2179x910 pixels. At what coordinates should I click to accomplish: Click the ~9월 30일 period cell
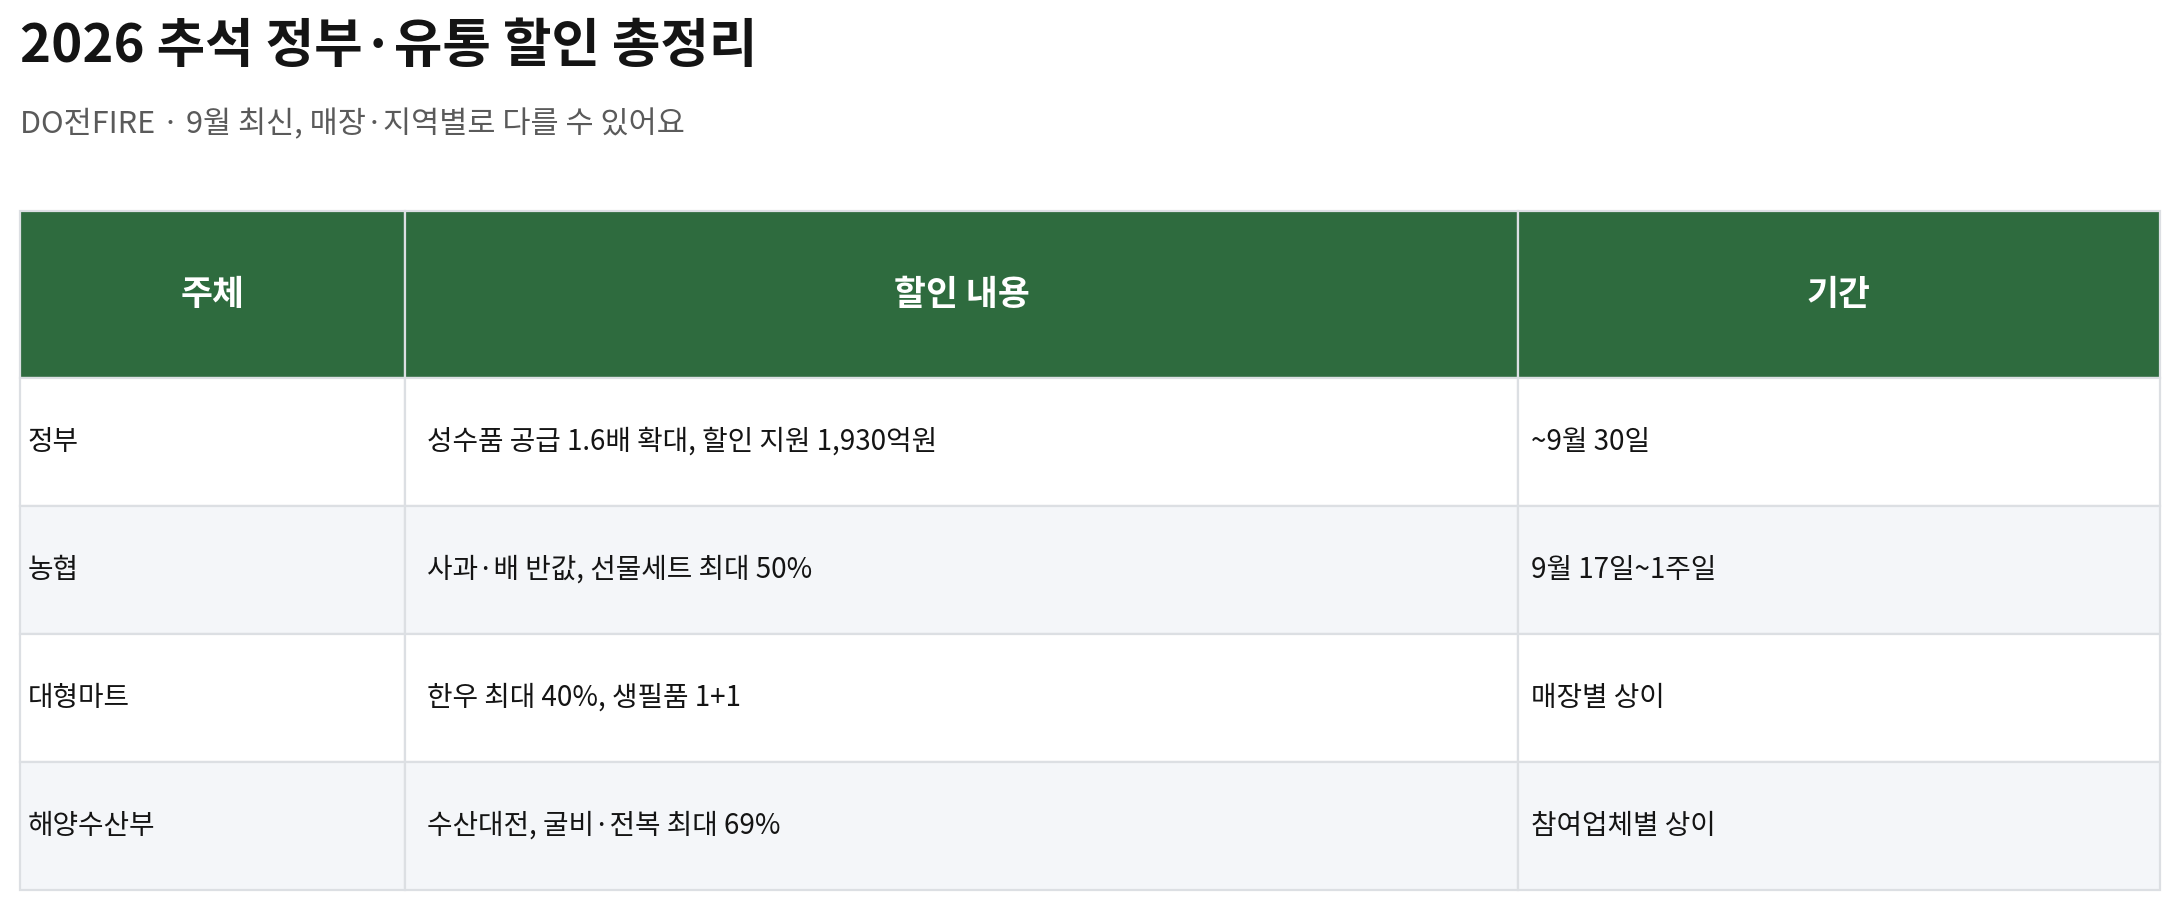pyautogui.click(x=1838, y=441)
